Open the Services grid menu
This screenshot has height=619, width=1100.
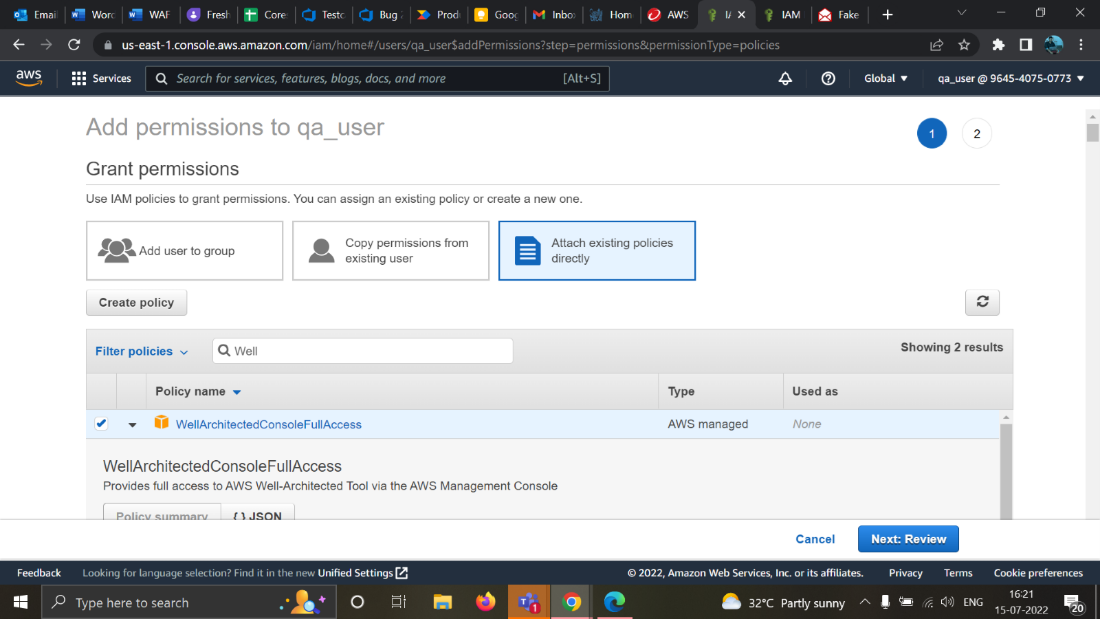pos(101,79)
